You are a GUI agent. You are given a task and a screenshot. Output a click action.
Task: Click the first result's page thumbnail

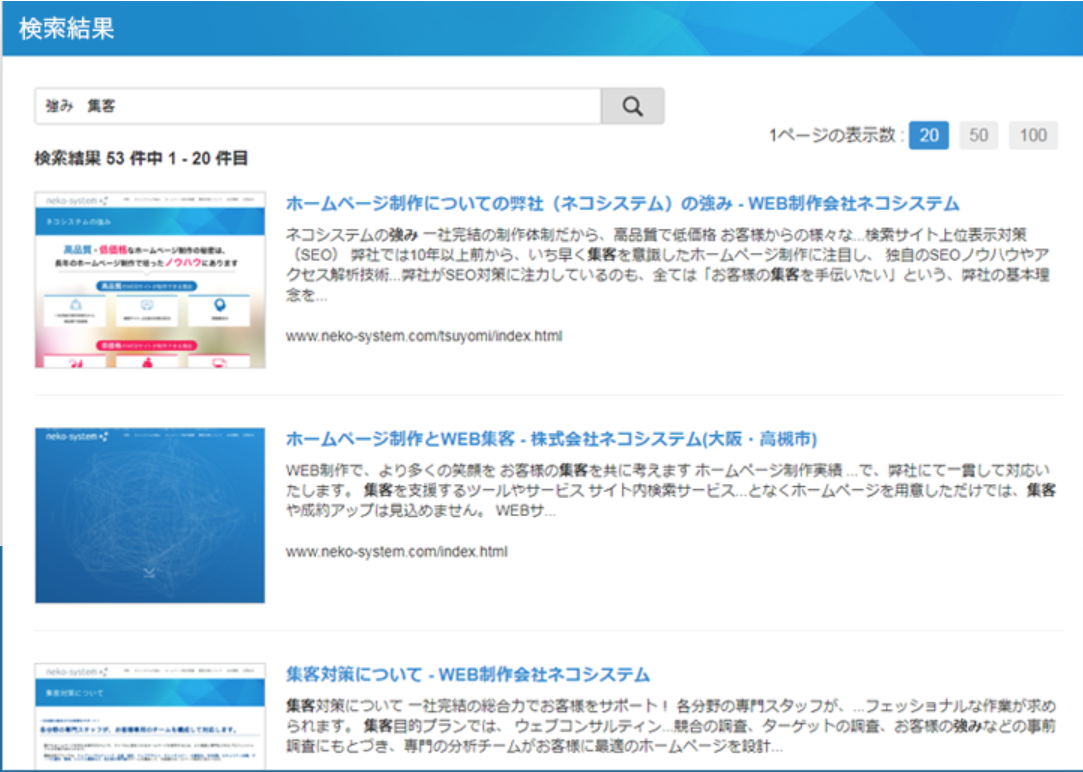150,280
